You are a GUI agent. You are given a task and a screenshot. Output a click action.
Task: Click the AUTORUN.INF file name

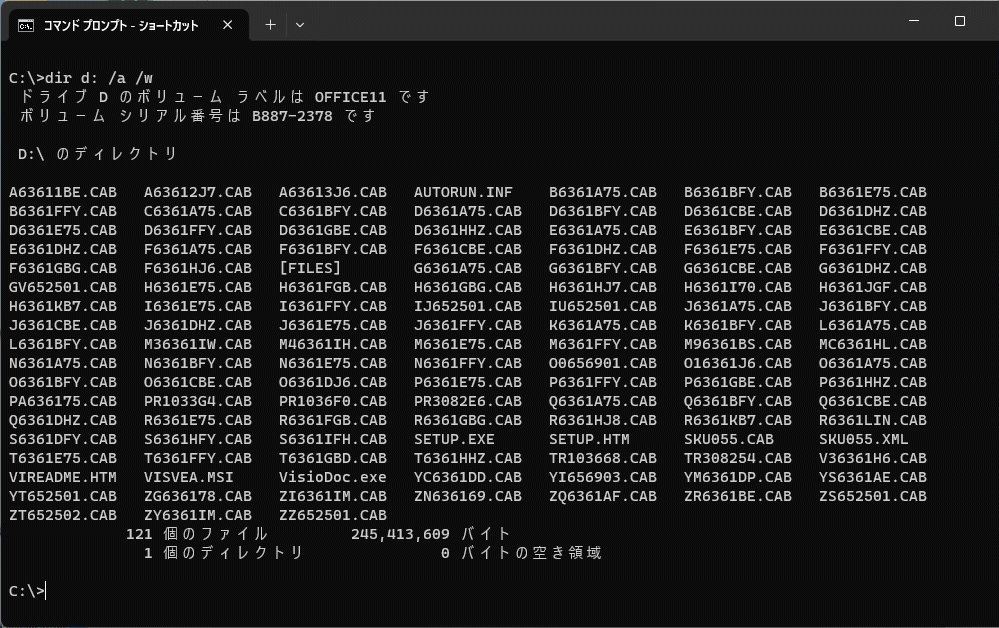click(463, 192)
